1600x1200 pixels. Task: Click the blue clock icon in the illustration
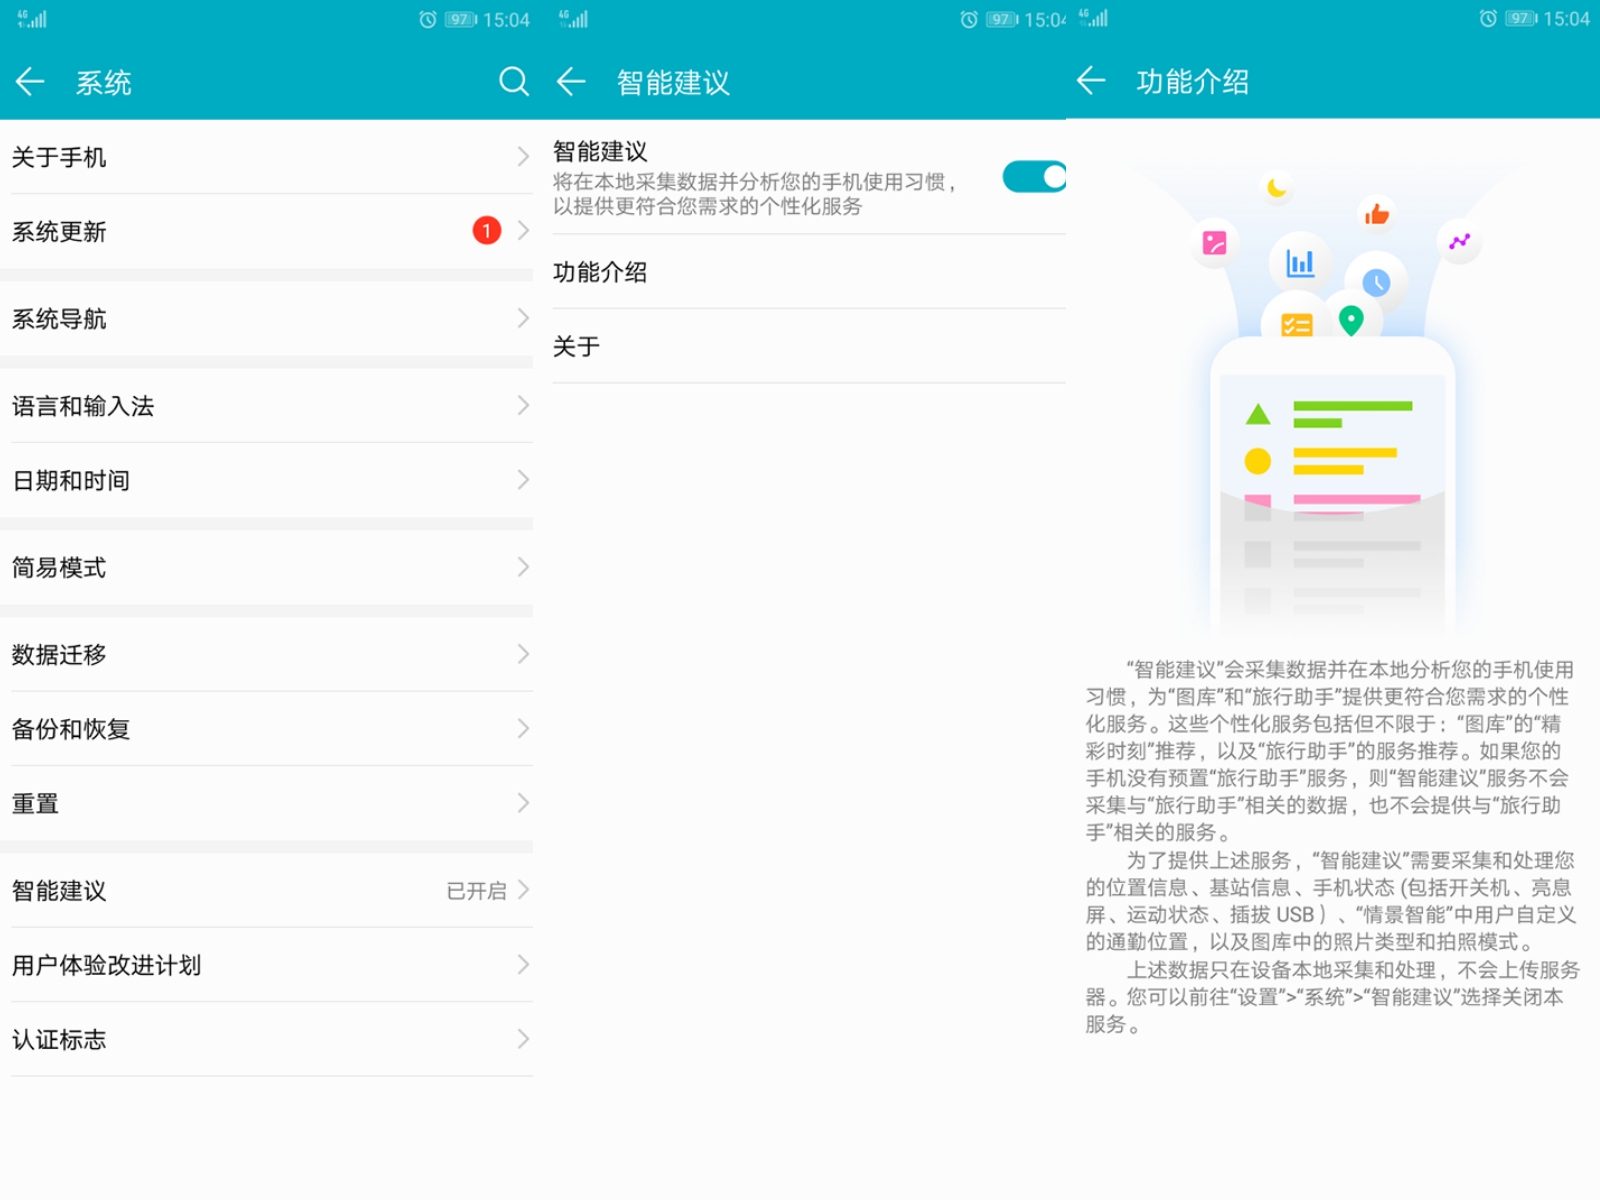1379,282
